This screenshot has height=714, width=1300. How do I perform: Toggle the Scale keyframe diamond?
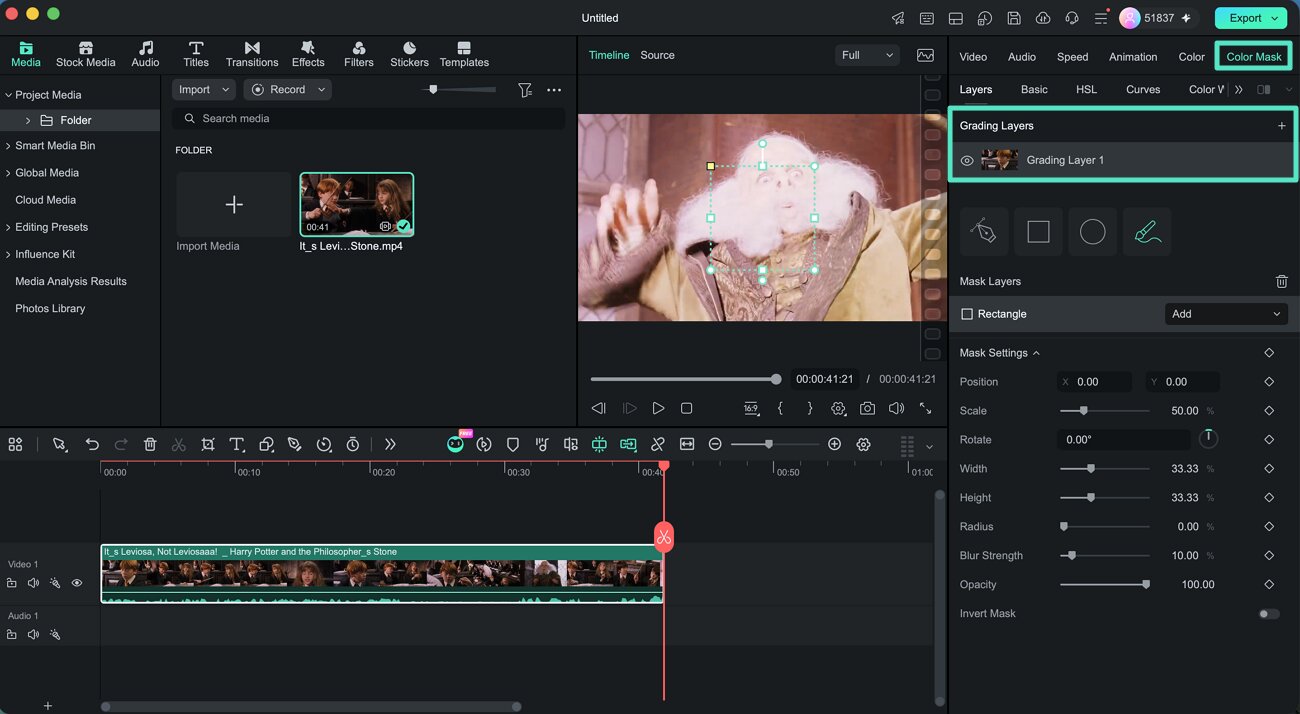click(1269, 411)
